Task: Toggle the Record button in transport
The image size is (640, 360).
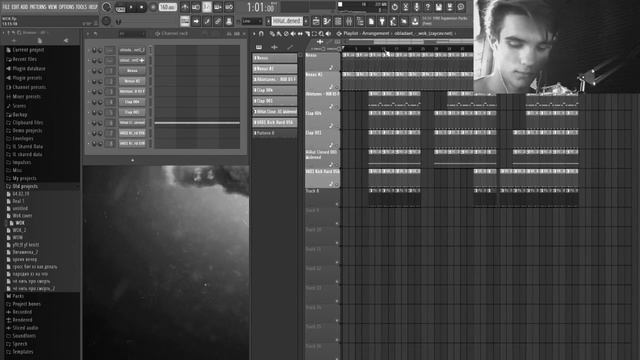Action: pyautogui.click(x=153, y=7)
